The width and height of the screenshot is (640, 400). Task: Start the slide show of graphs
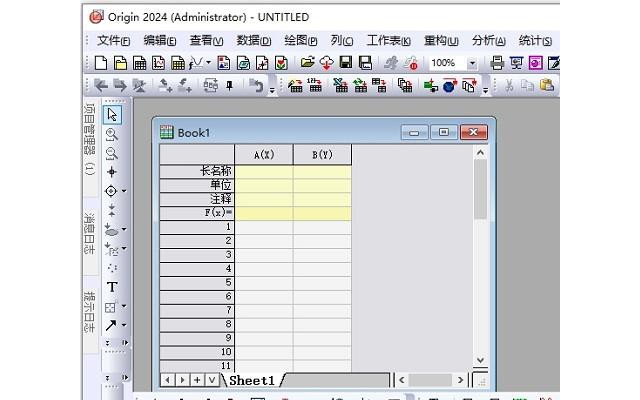(x=516, y=63)
